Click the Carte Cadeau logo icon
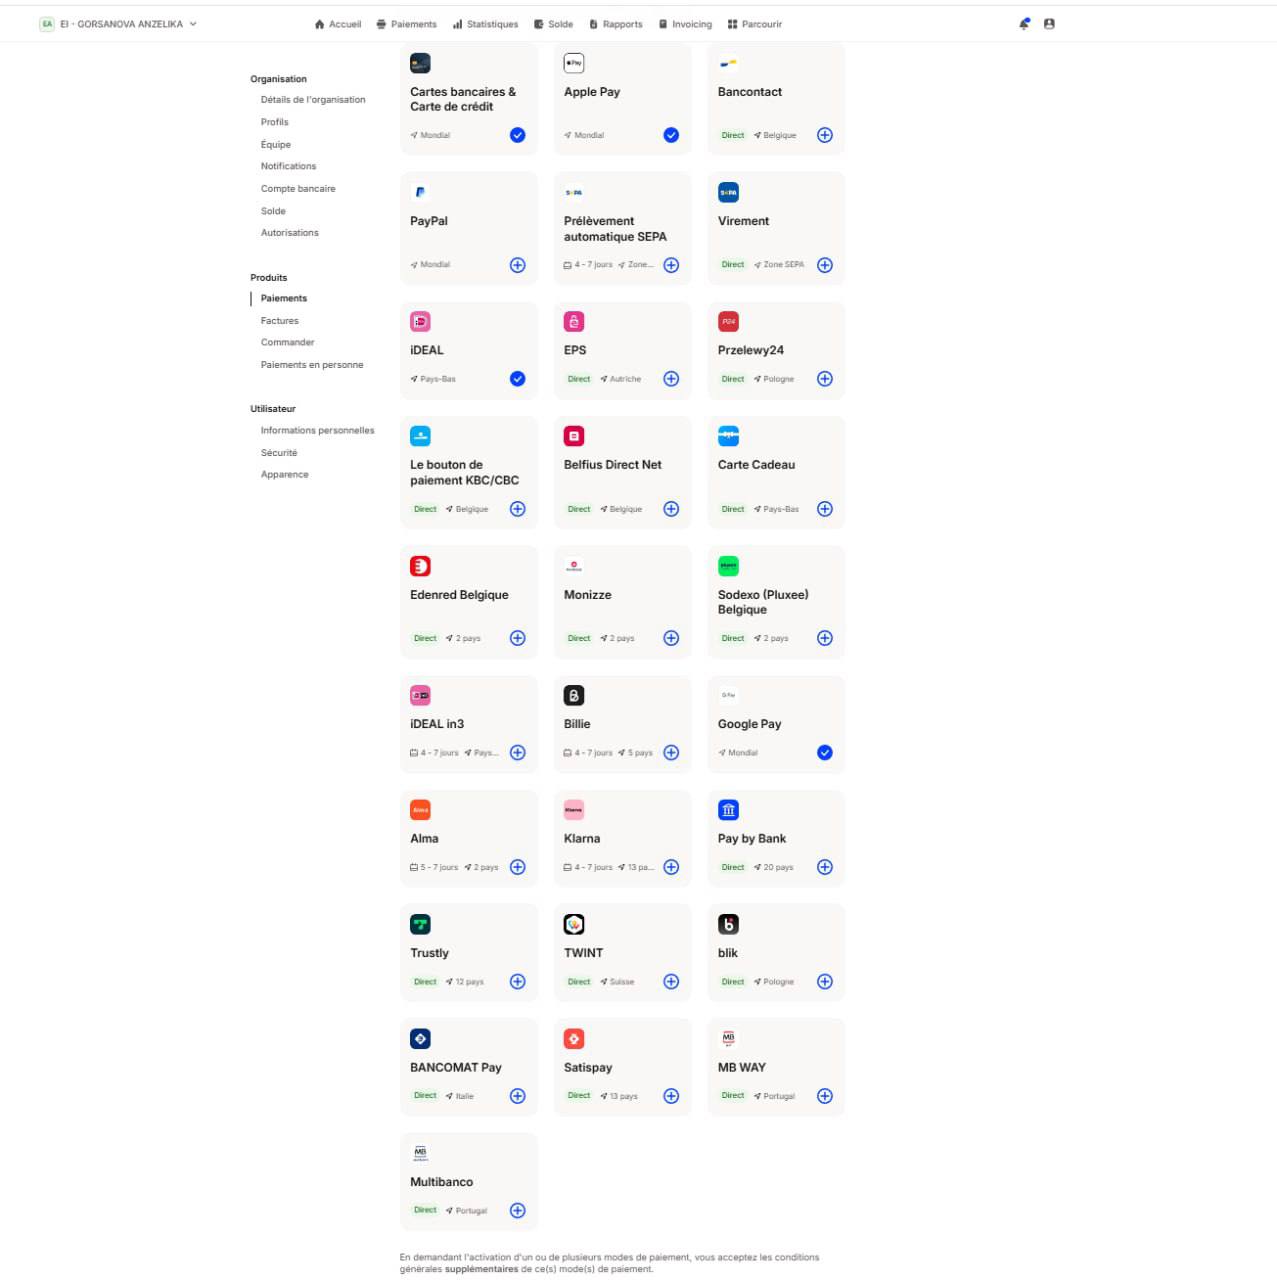1277x1280 pixels. pos(728,436)
